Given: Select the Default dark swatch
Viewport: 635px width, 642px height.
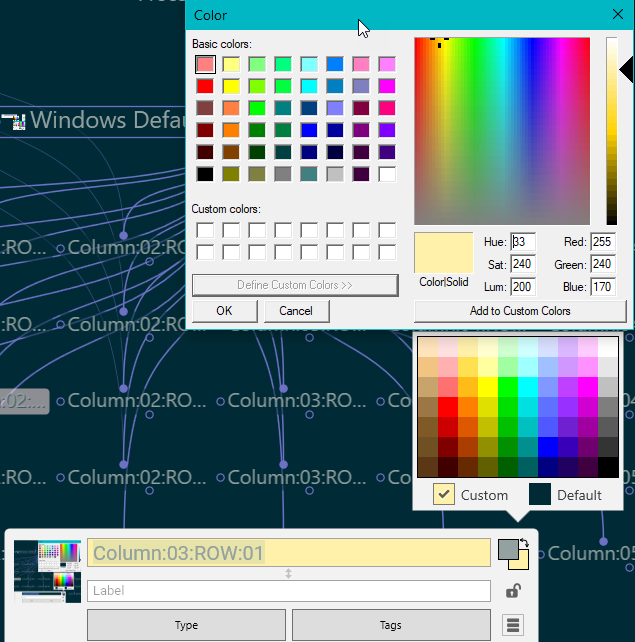Looking at the screenshot, I should 540,494.
